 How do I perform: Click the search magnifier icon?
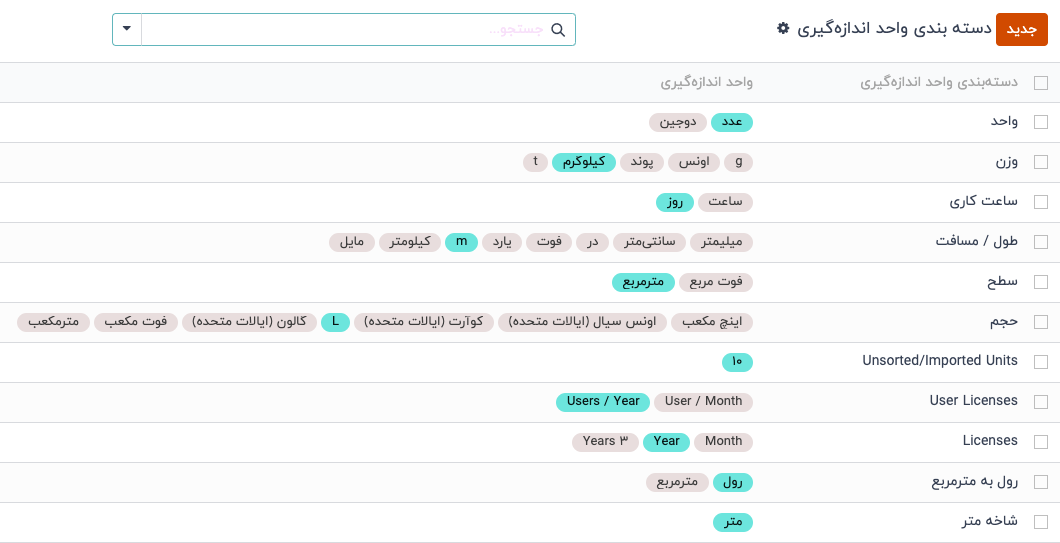click(x=558, y=30)
